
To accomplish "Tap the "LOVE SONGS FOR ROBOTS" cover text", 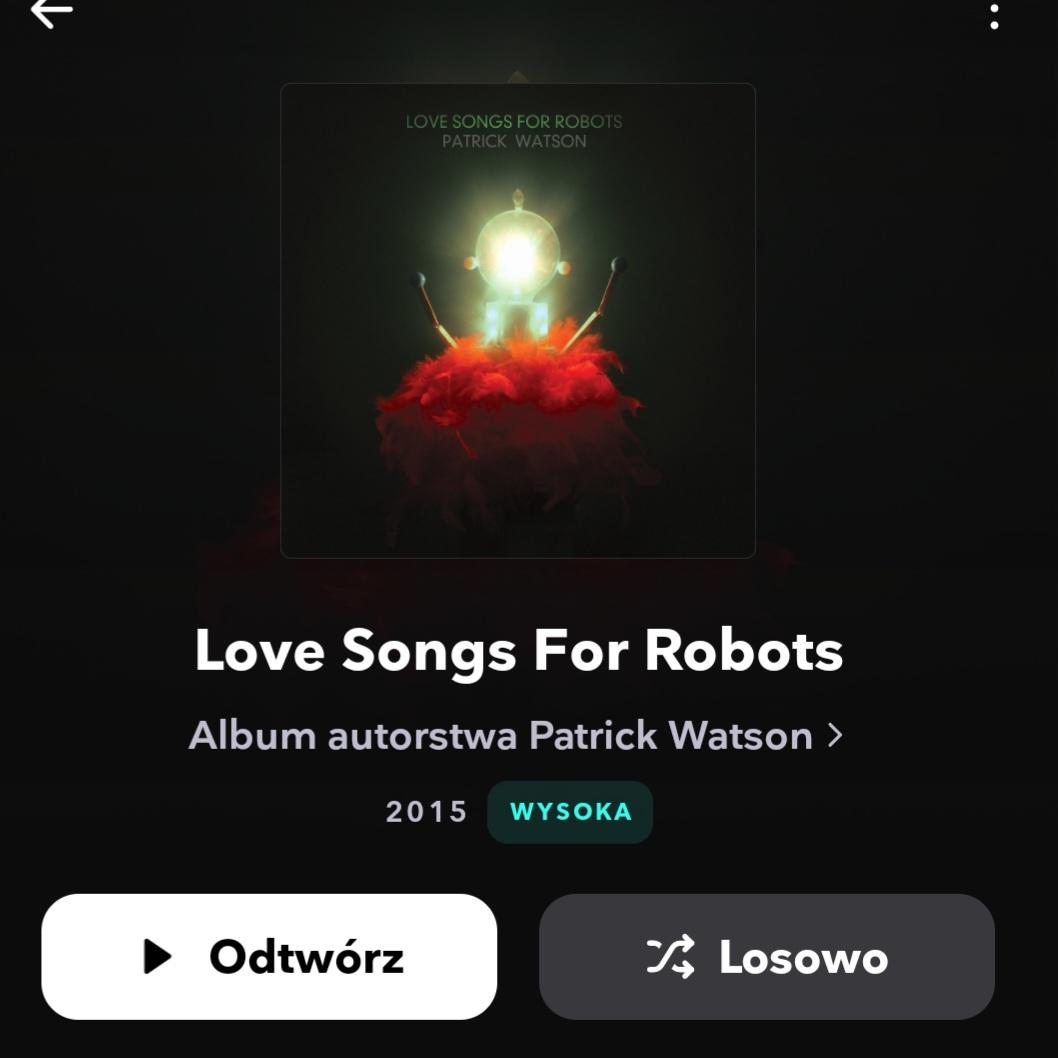I will point(514,121).
